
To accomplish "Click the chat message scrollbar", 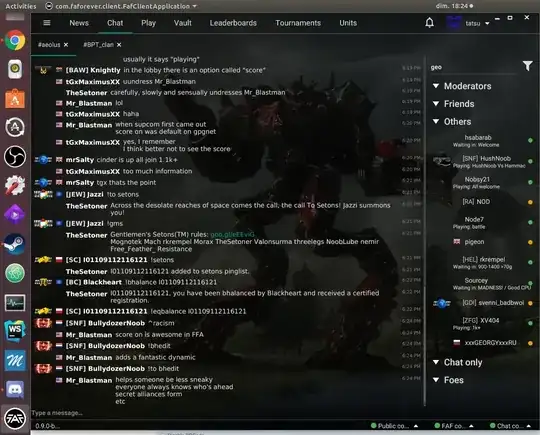I will (x=425, y=231).
